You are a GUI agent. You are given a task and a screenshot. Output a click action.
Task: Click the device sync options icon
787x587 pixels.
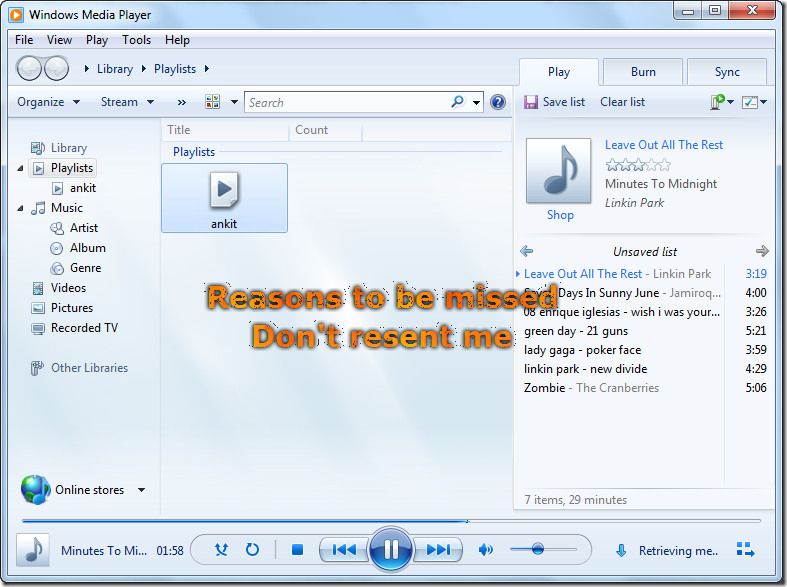(x=718, y=102)
